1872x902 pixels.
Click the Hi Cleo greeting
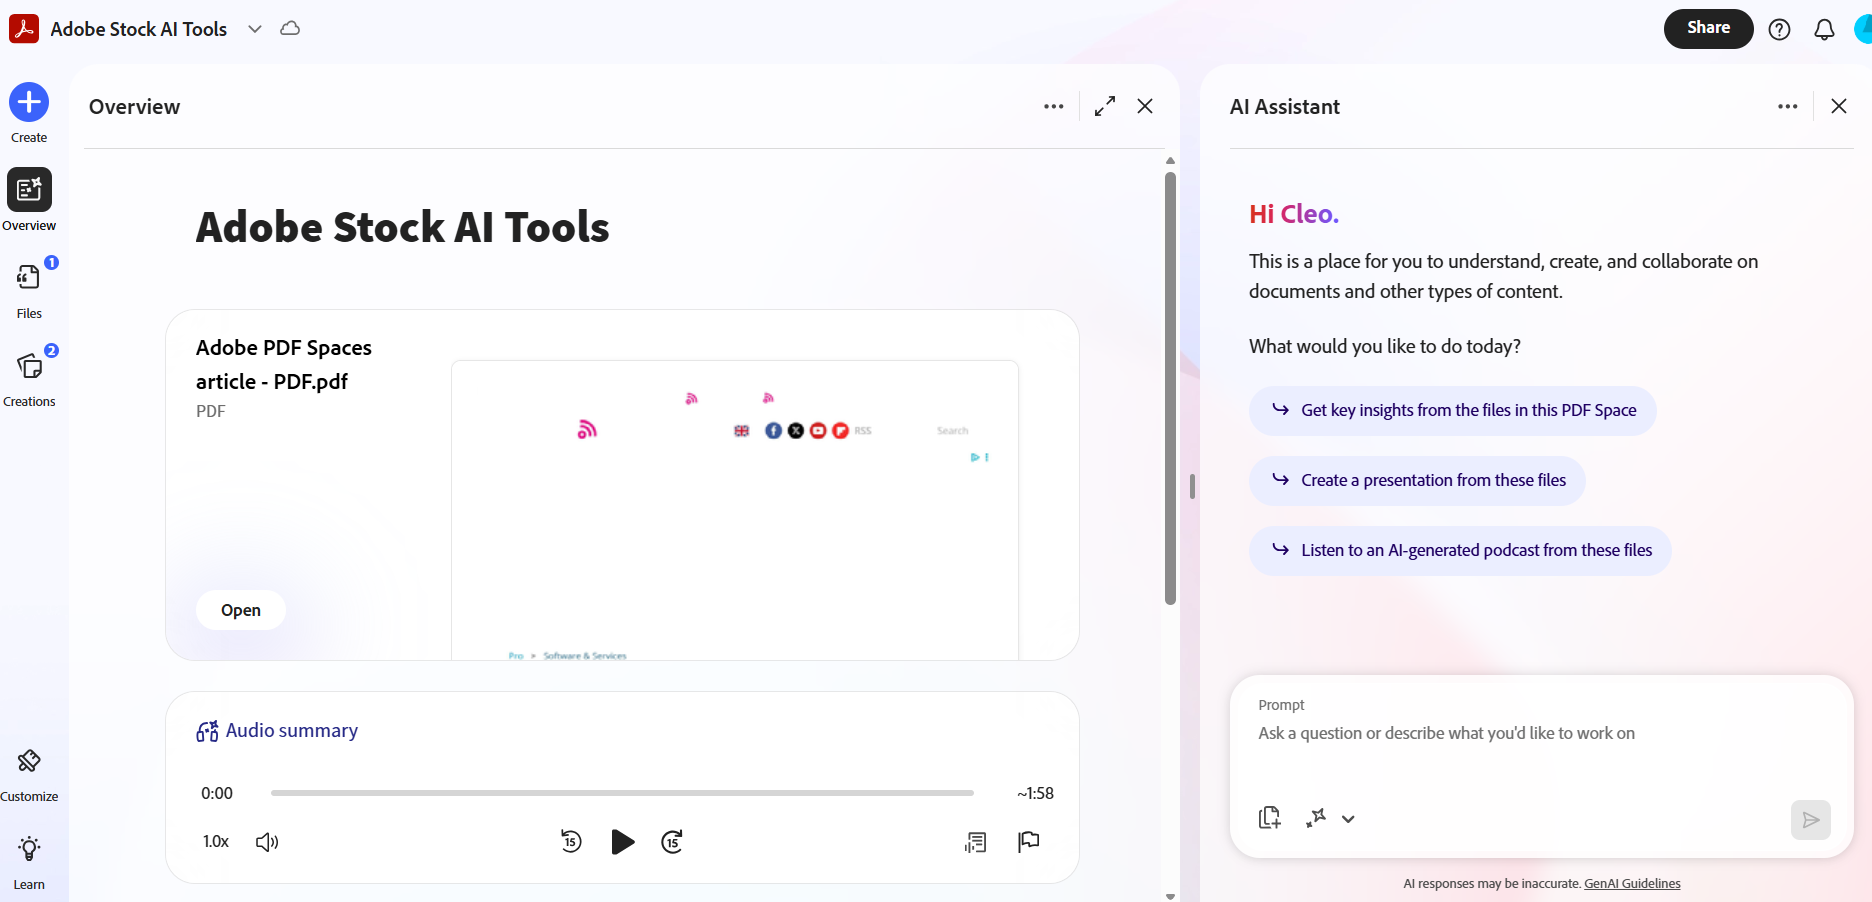[x=1293, y=214]
